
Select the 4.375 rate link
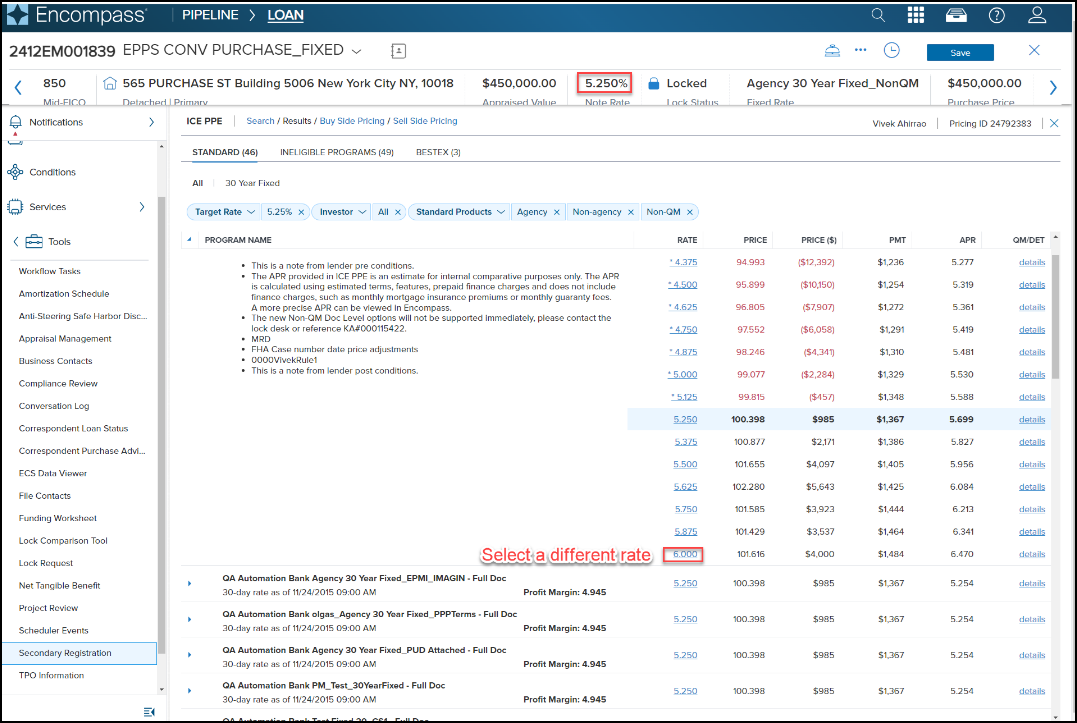point(683,262)
